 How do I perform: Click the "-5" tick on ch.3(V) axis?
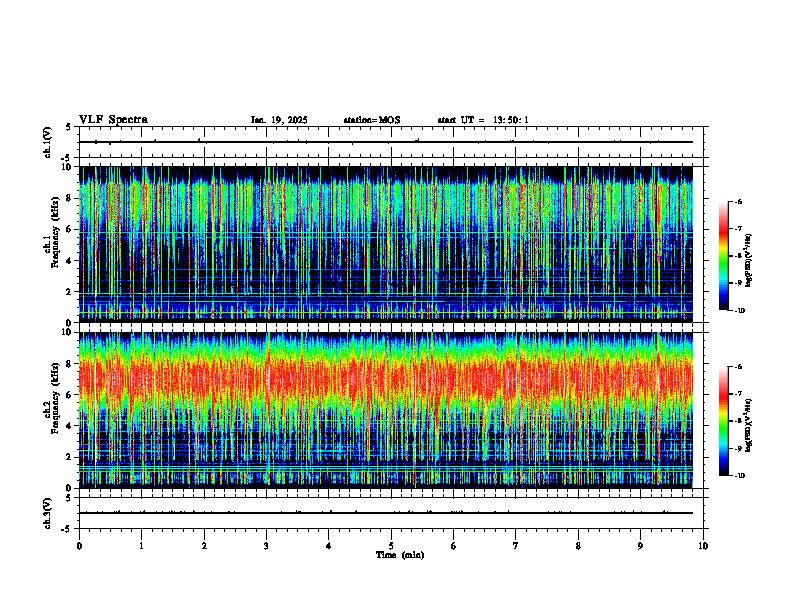[67, 529]
